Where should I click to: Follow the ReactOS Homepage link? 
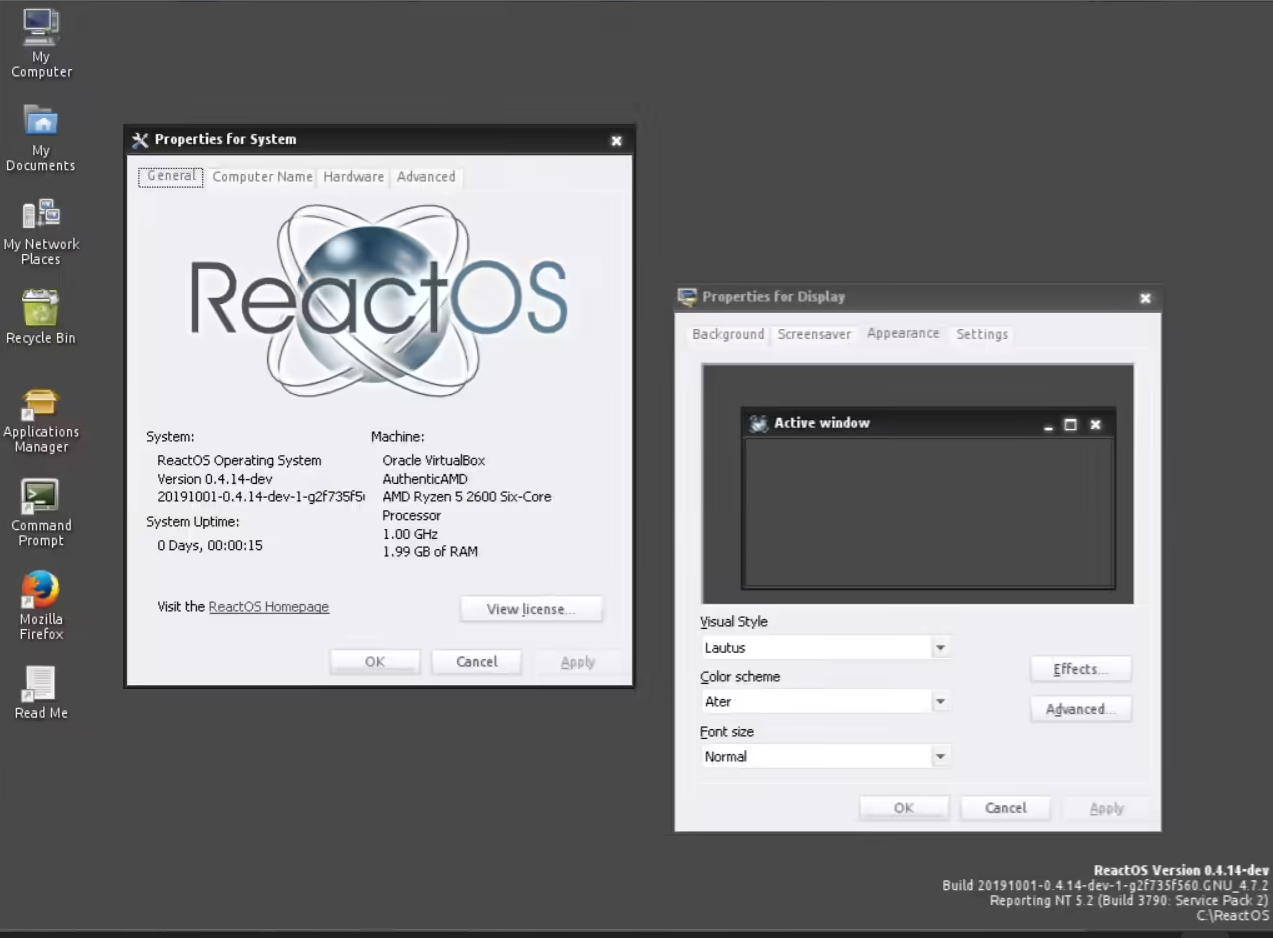pyautogui.click(x=268, y=607)
